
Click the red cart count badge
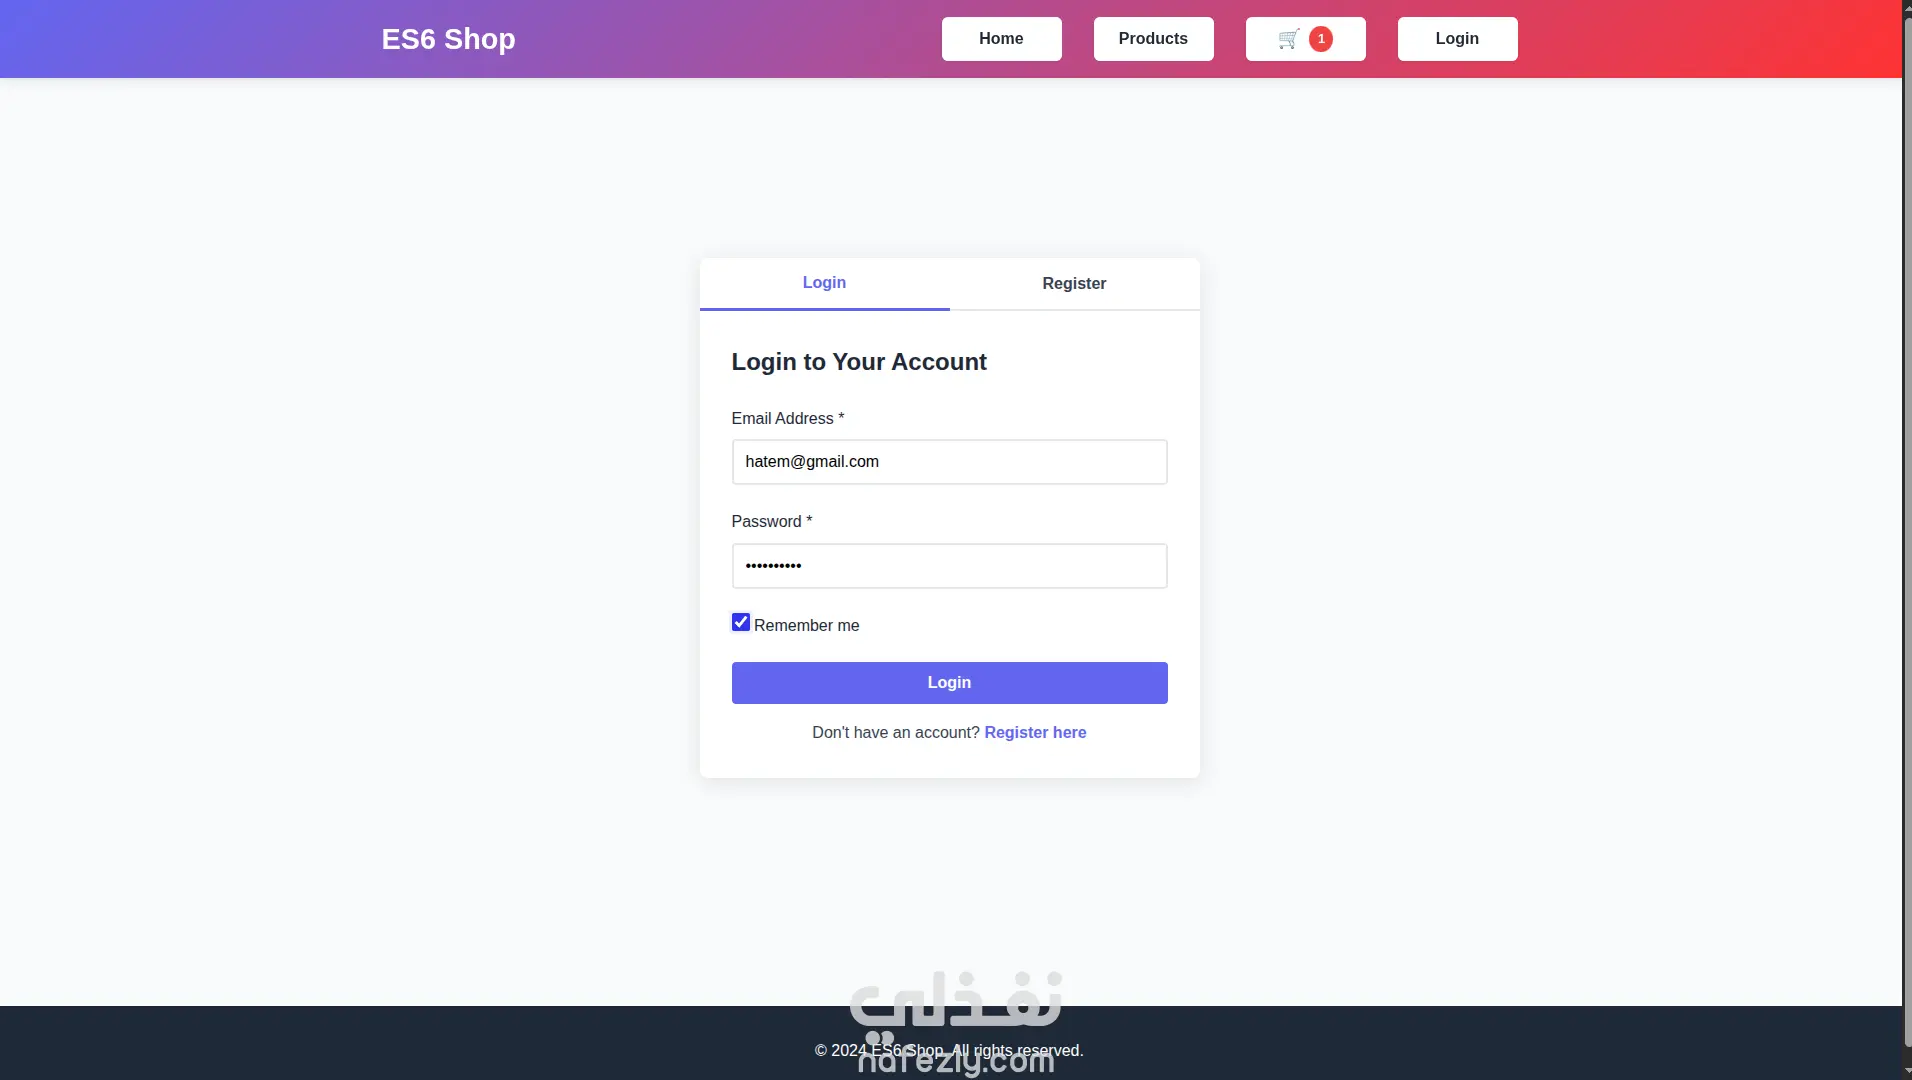[1321, 39]
